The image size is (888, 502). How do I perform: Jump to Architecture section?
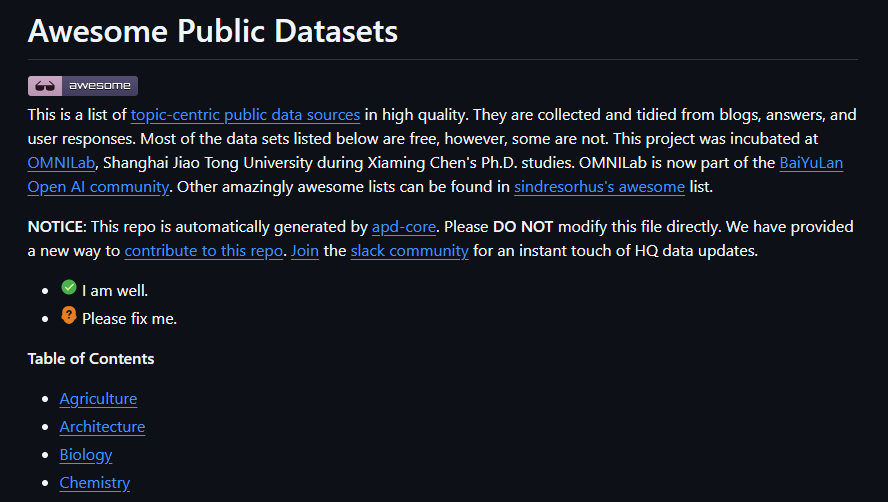click(102, 427)
